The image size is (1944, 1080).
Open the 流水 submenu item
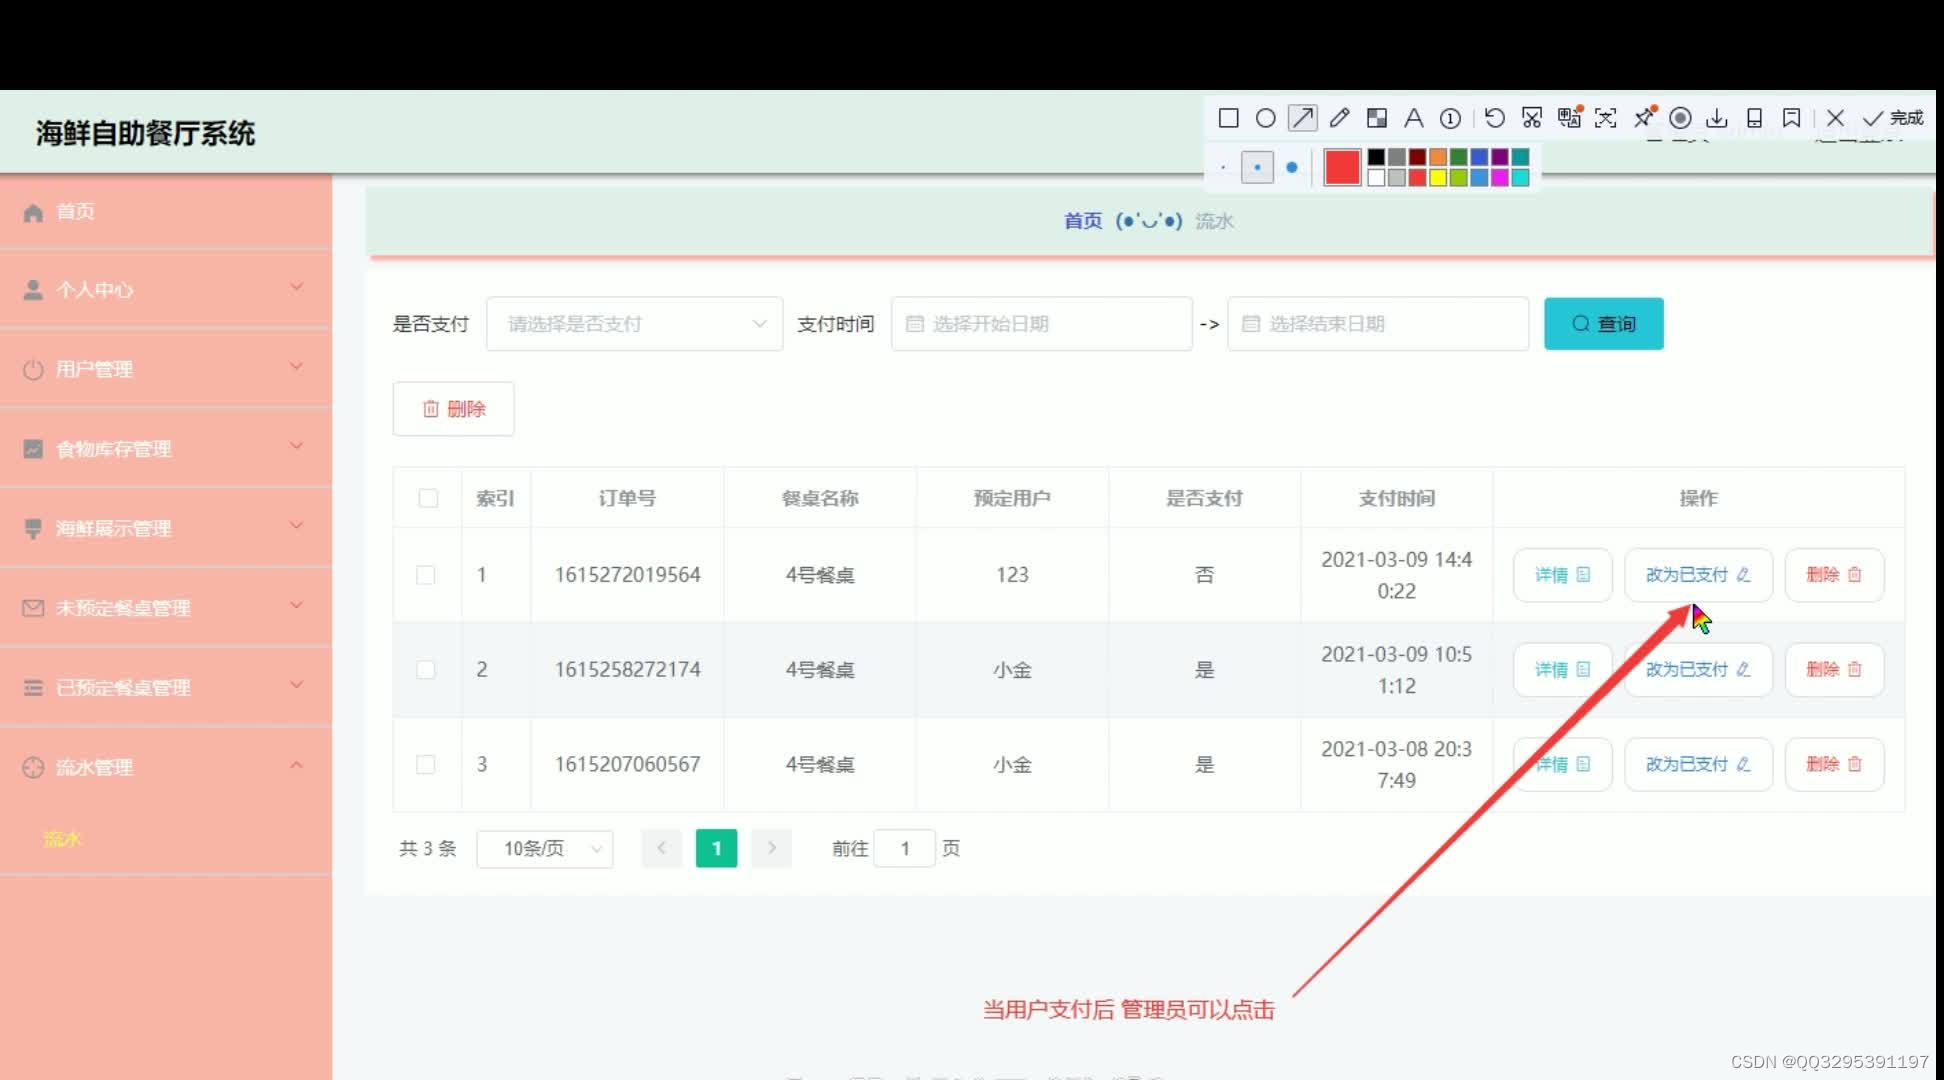point(63,838)
